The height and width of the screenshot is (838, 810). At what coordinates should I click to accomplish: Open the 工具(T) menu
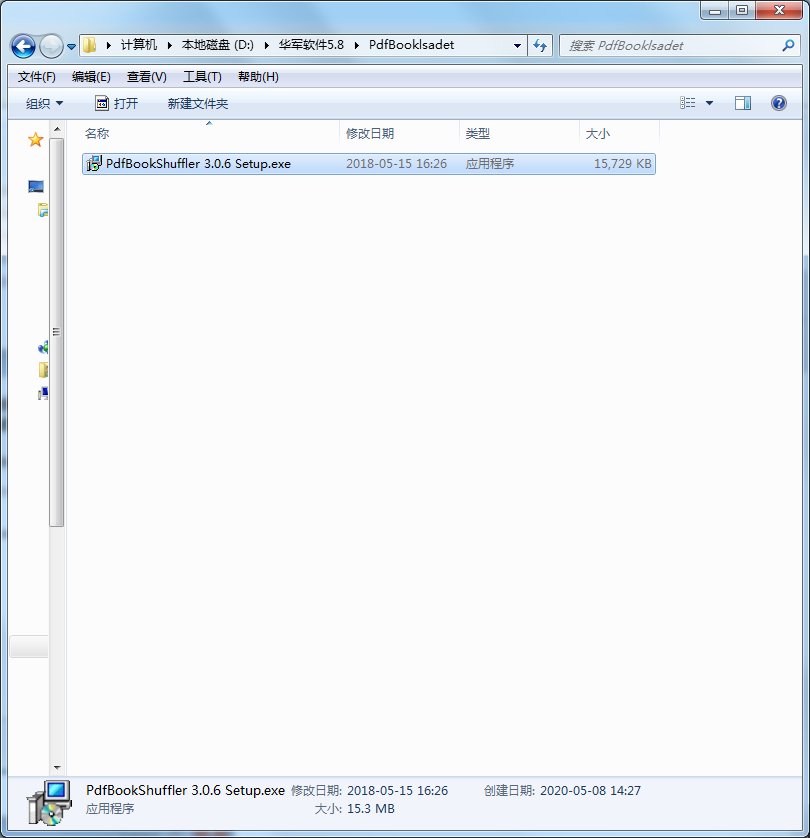(x=201, y=77)
